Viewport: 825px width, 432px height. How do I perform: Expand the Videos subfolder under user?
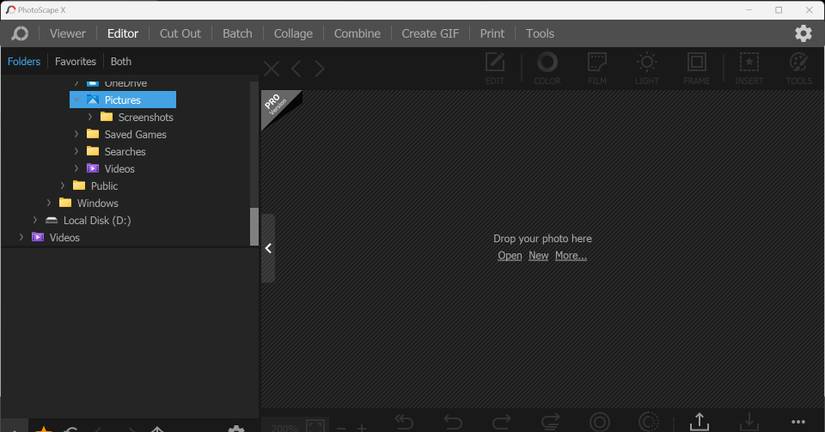pos(76,168)
